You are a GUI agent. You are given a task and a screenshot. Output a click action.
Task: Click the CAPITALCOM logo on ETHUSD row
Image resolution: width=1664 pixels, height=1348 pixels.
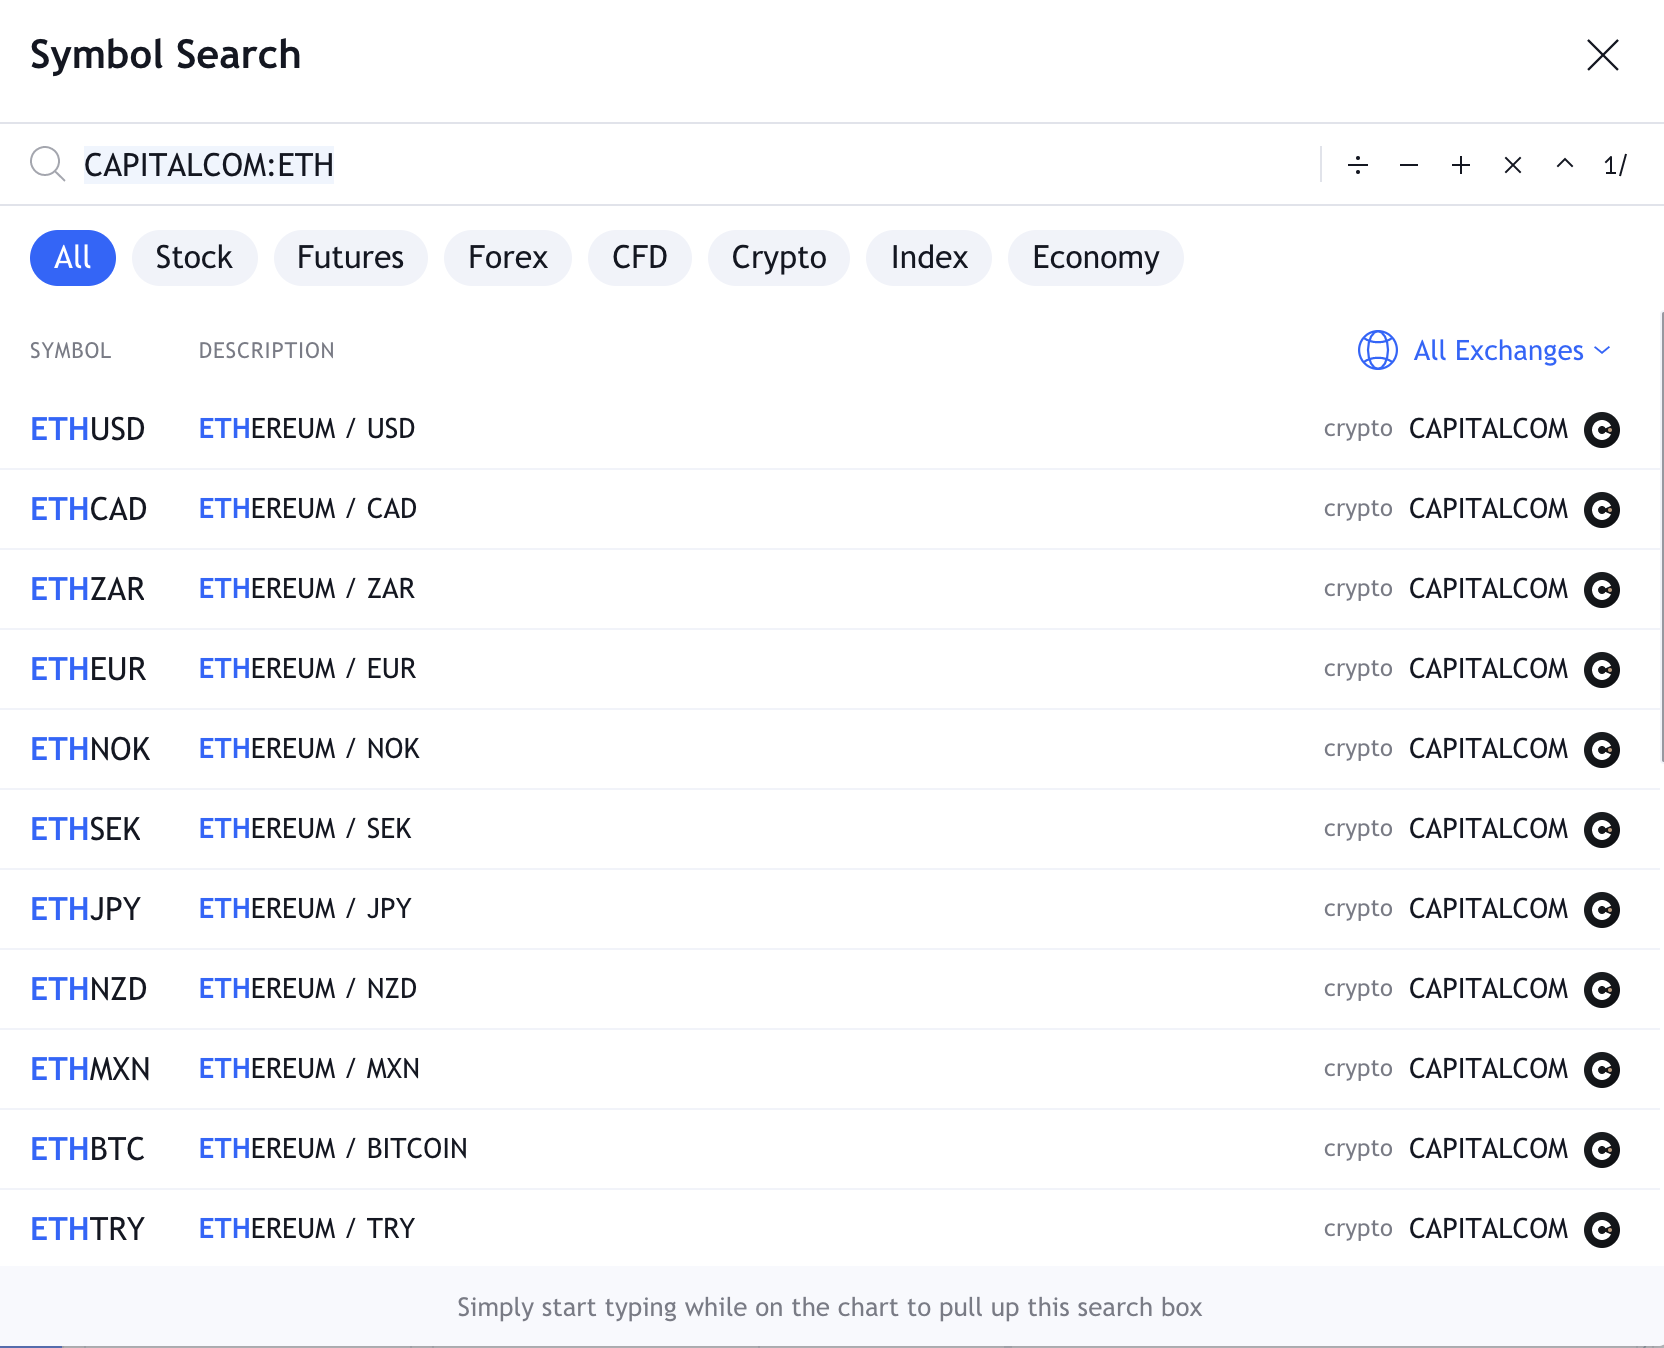(x=1602, y=429)
